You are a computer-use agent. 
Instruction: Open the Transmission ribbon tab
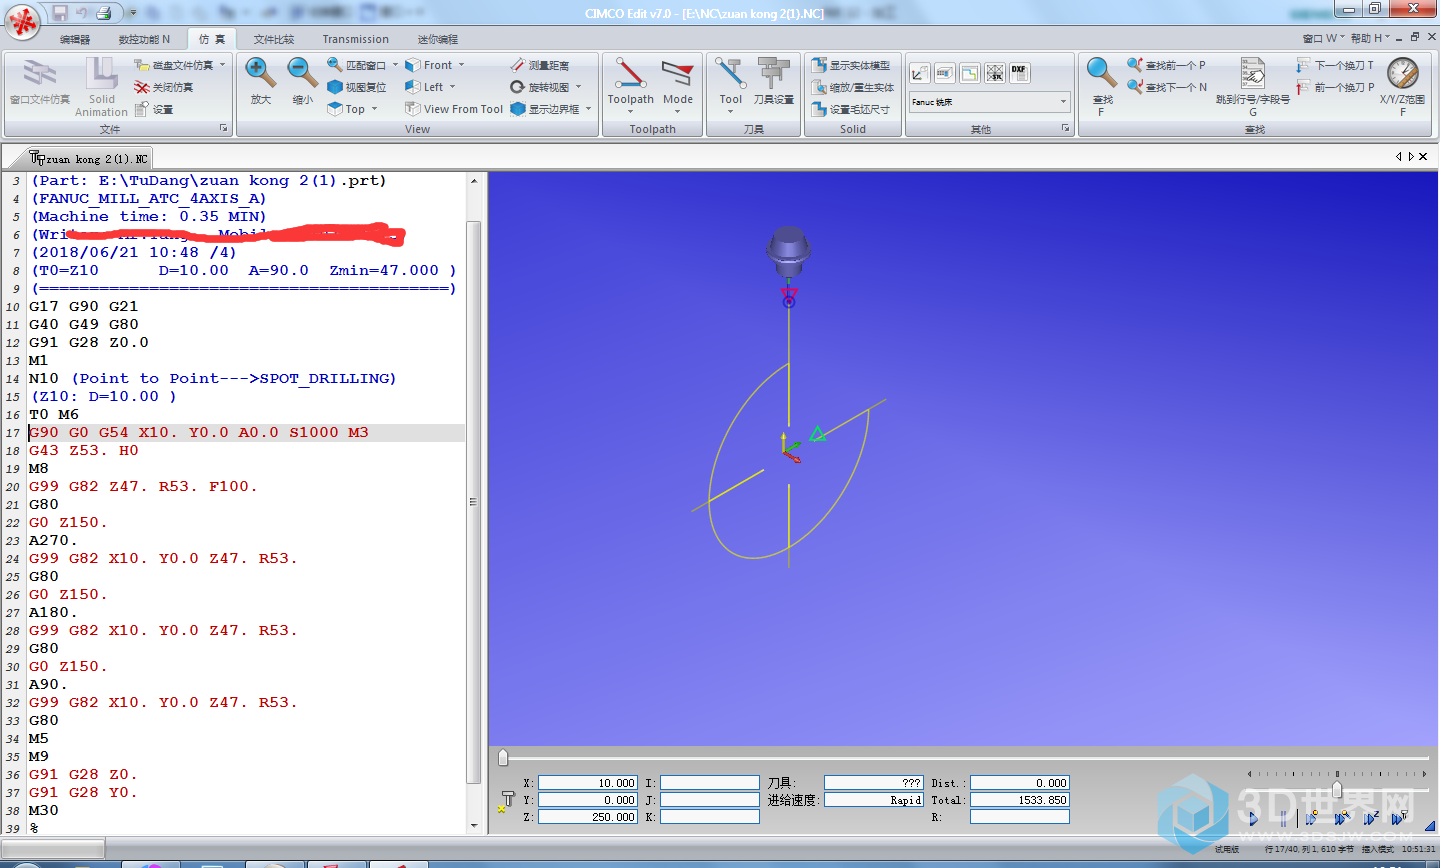(x=356, y=39)
